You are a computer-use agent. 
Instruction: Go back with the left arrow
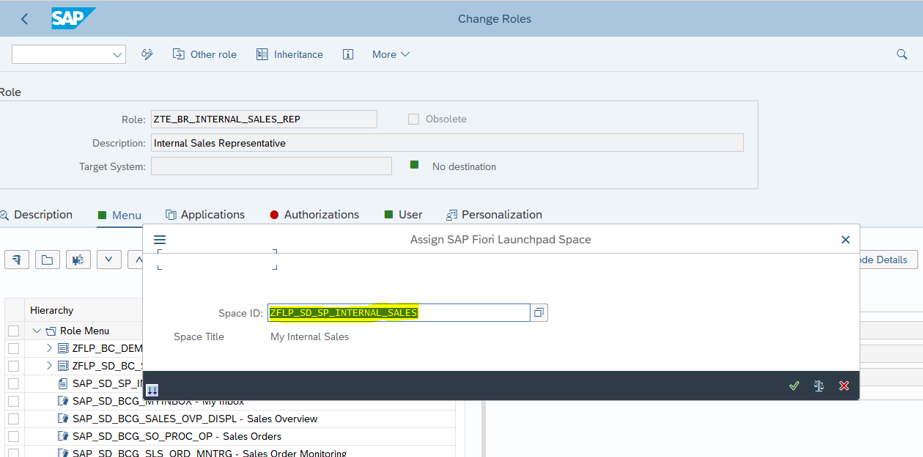coord(24,19)
